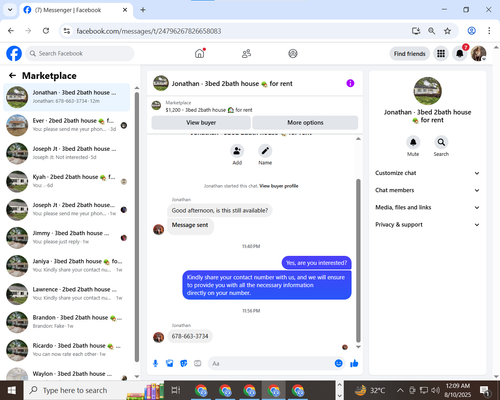500x400 pixels.
Task: Open the volume icon in system tray
Action: coord(435,390)
